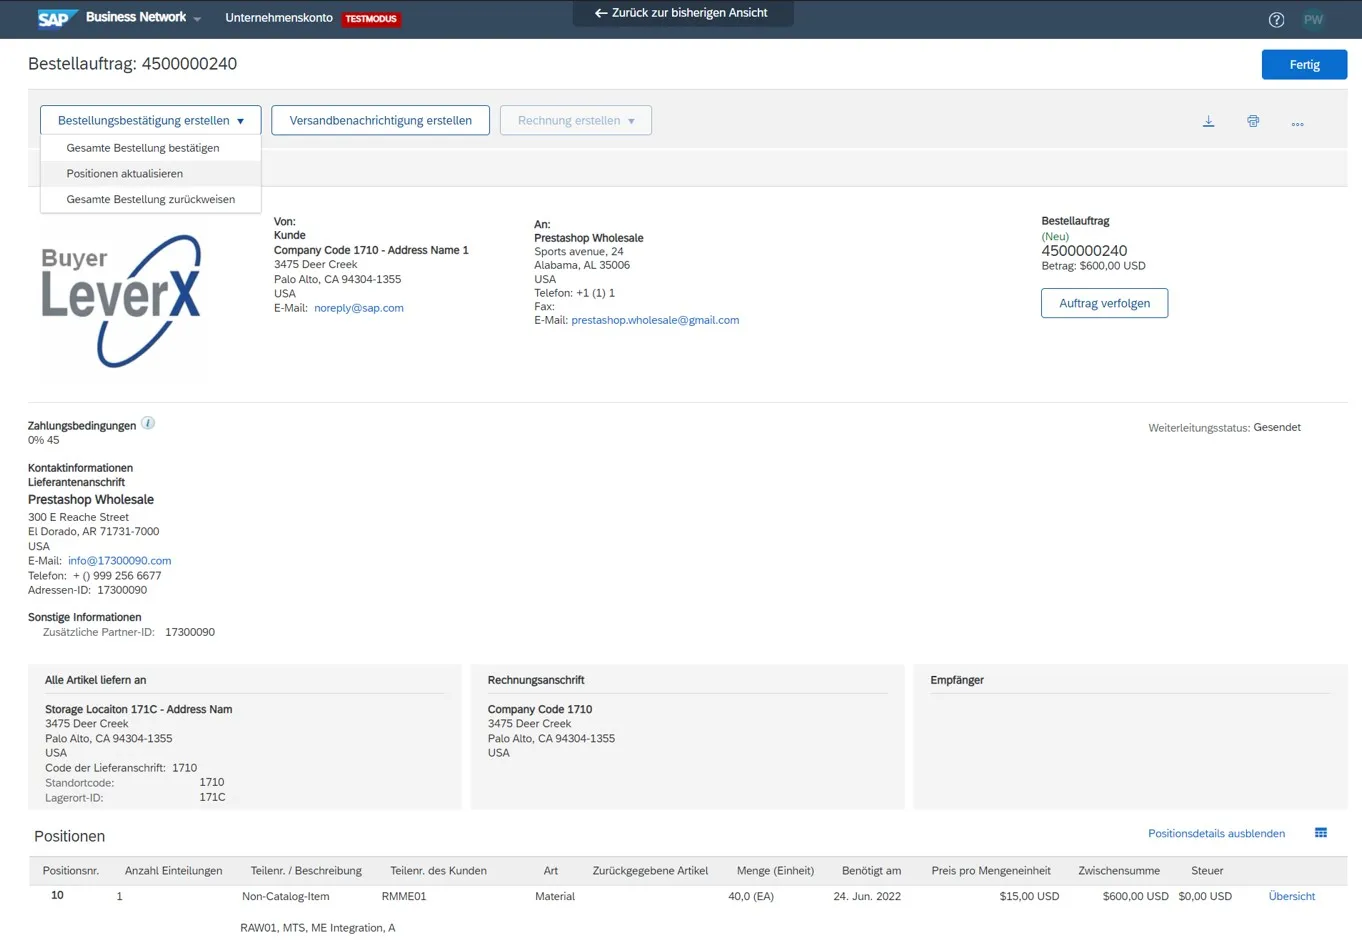The width and height of the screenshot is (1362, 949).
Task: Click the Zahlungsbedingungen info icon
Action: tap(148, 423)
